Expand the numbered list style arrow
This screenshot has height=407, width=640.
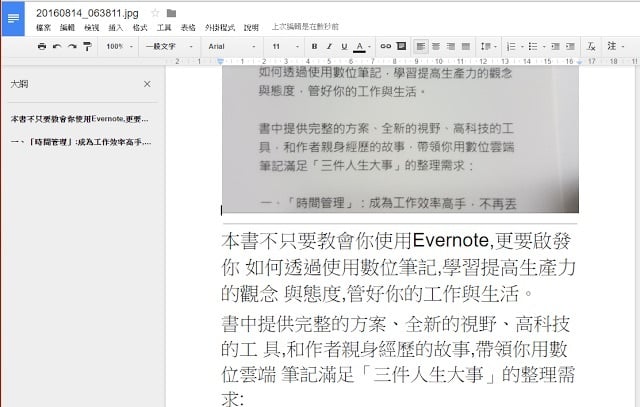coord(522,47)
